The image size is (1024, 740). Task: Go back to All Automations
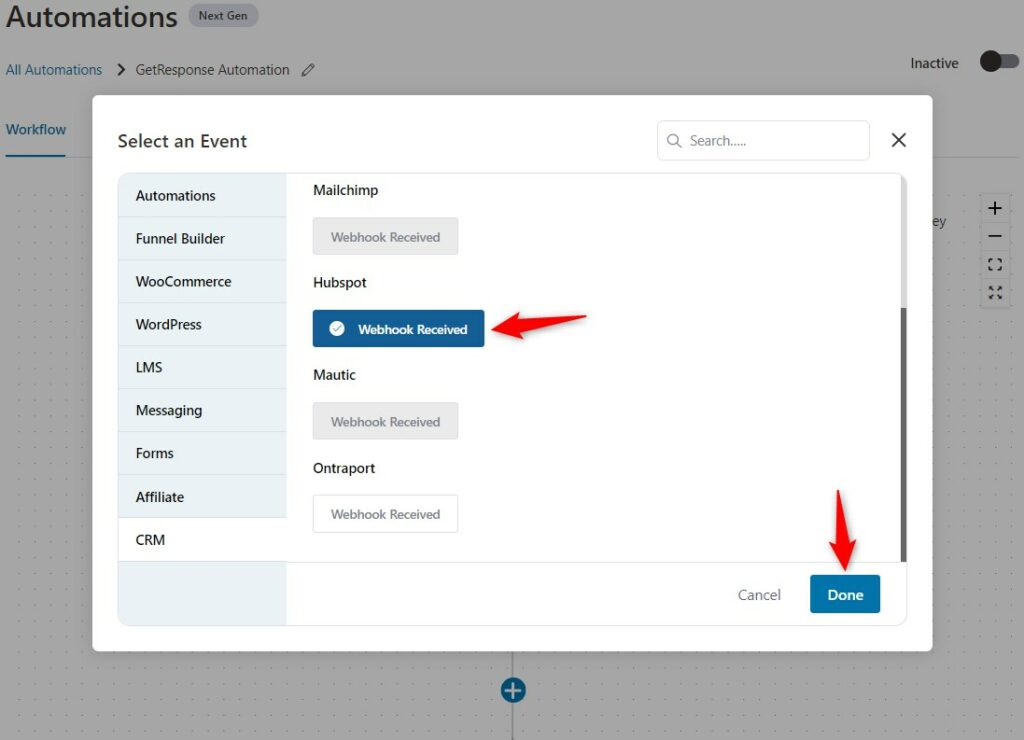pos(54,70)
